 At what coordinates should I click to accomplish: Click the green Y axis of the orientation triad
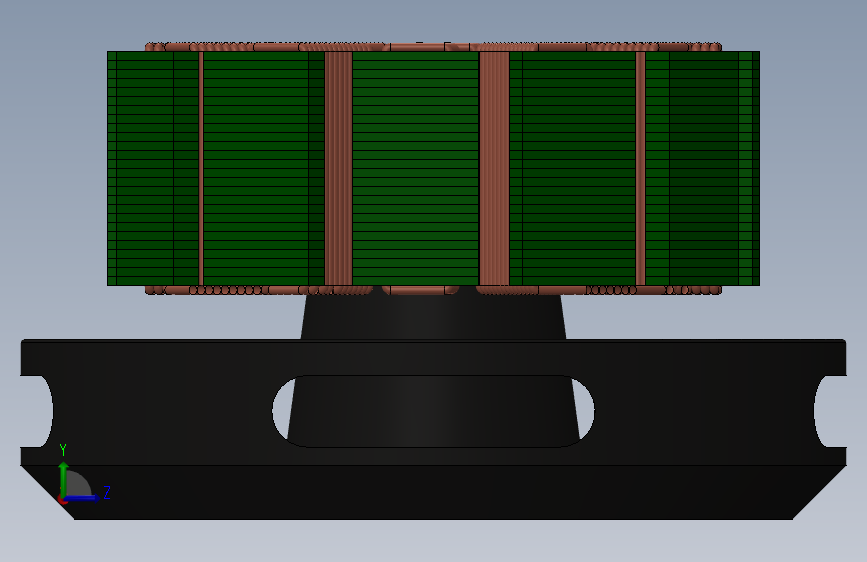(x=64, y=478)
